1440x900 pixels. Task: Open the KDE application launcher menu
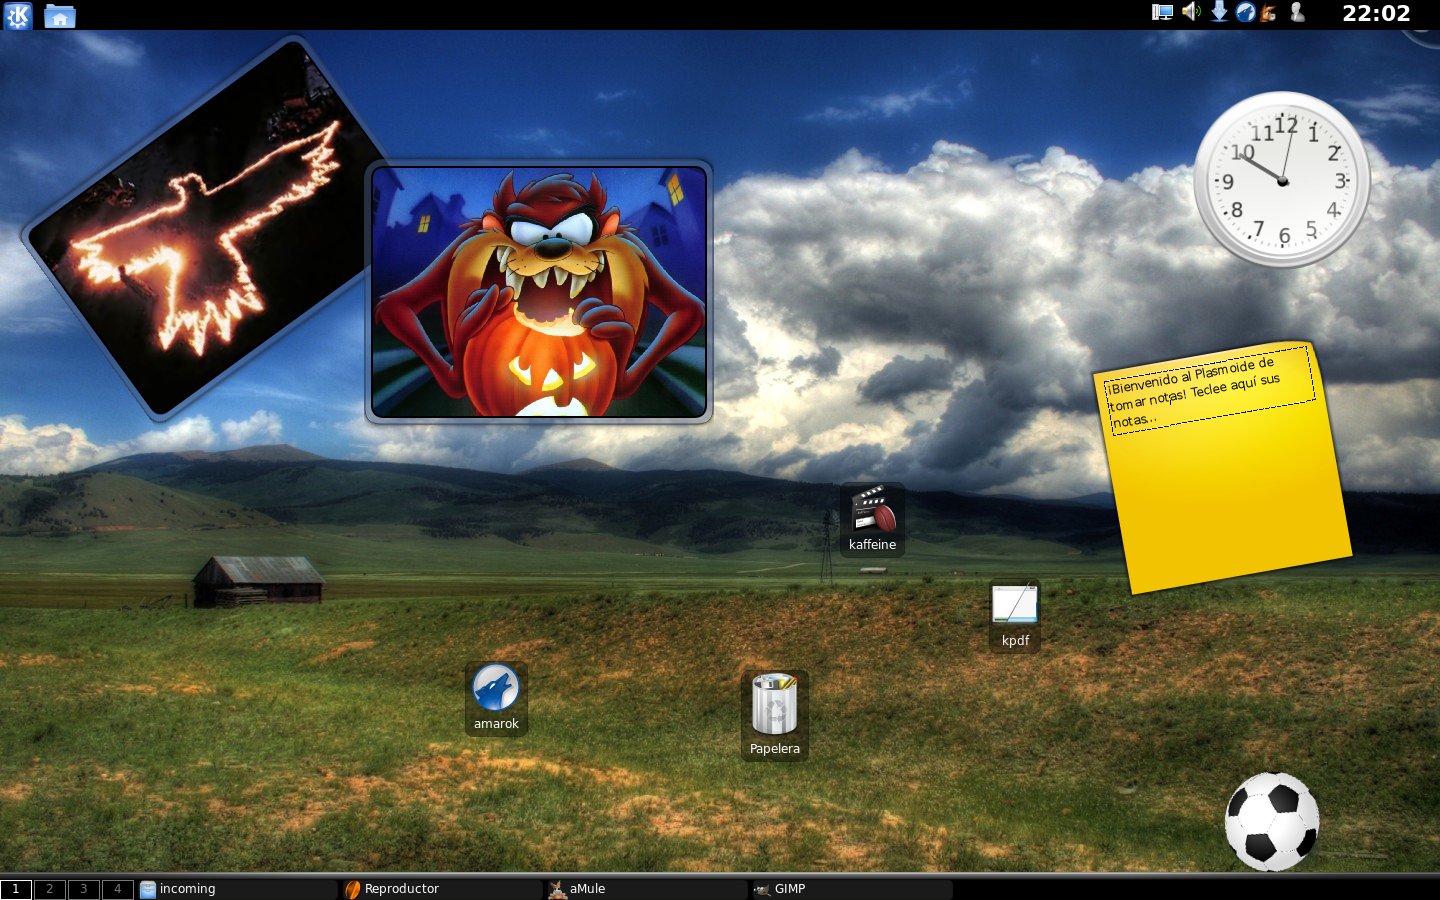[18, 15]
